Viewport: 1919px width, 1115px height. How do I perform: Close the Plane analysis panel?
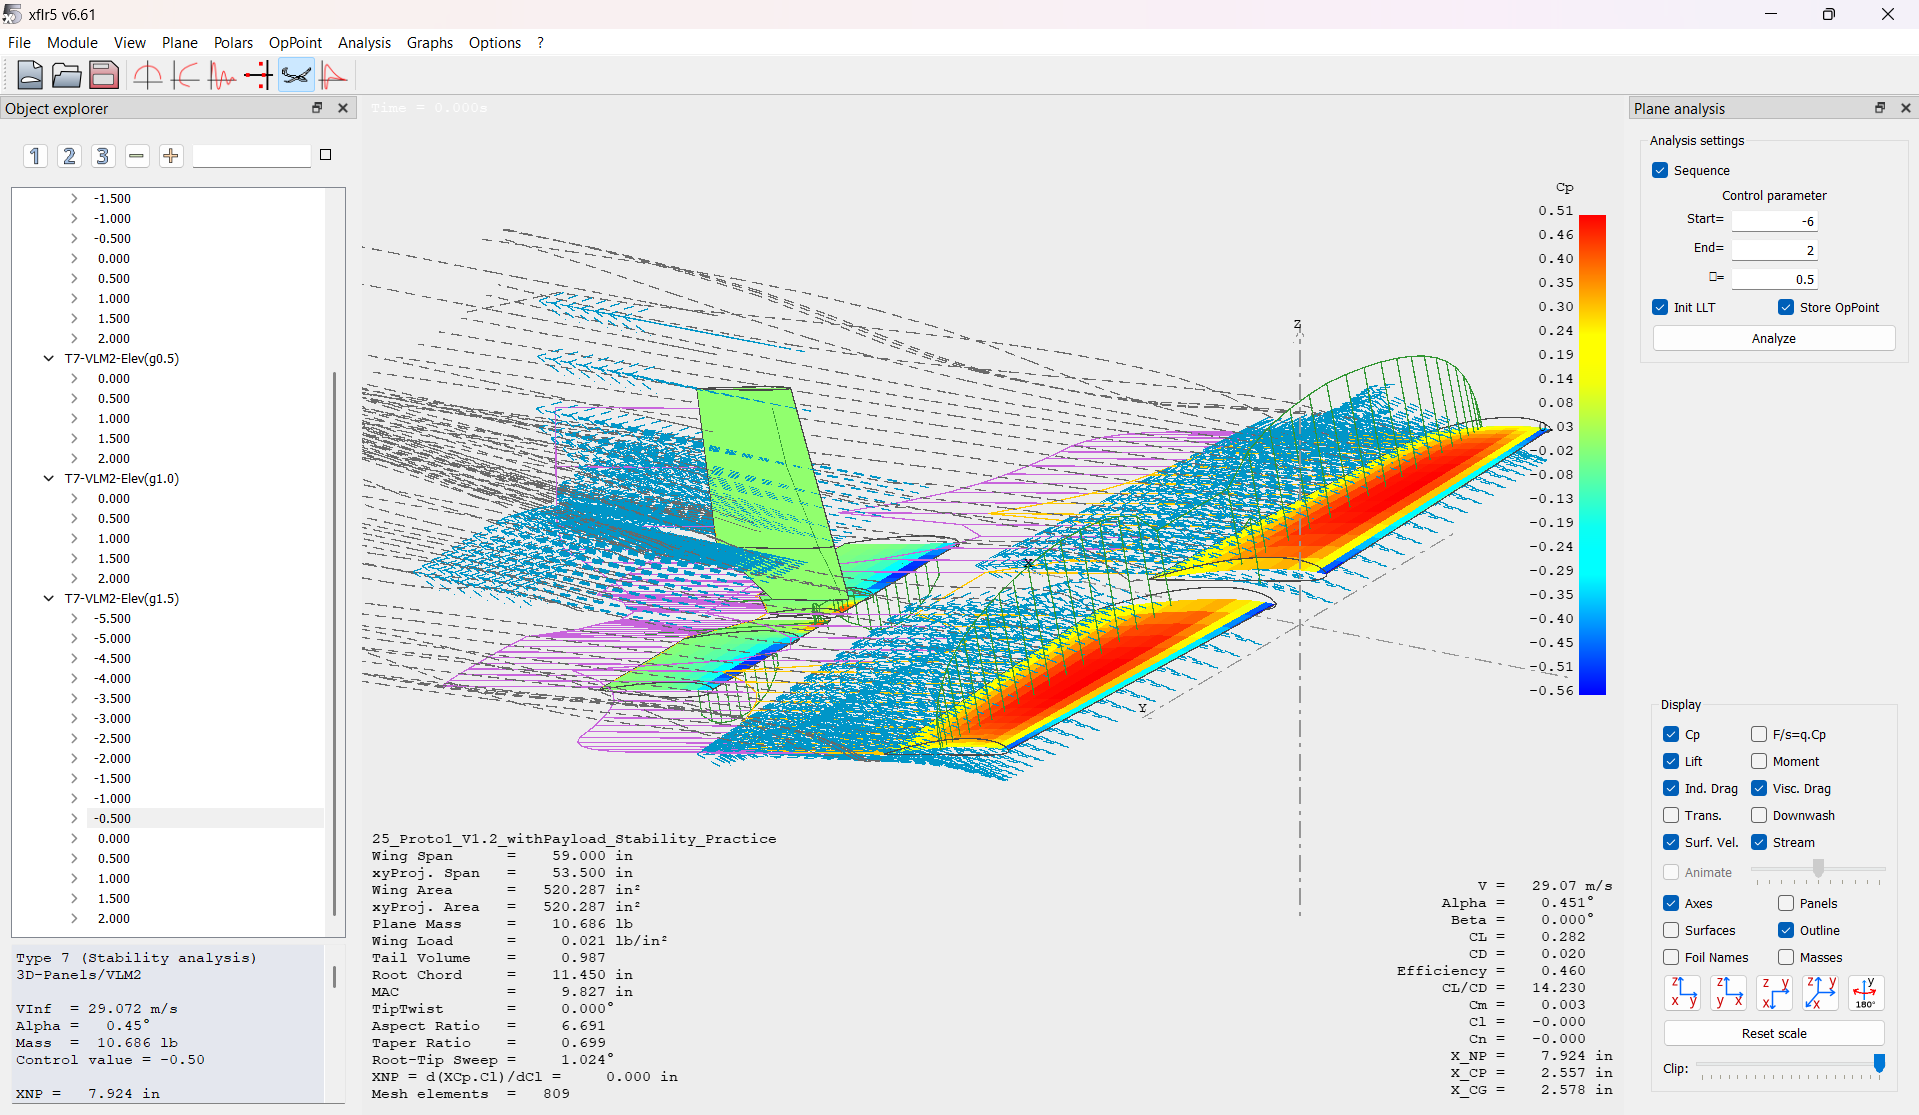pyautogui.click(x=1906, y=108)
